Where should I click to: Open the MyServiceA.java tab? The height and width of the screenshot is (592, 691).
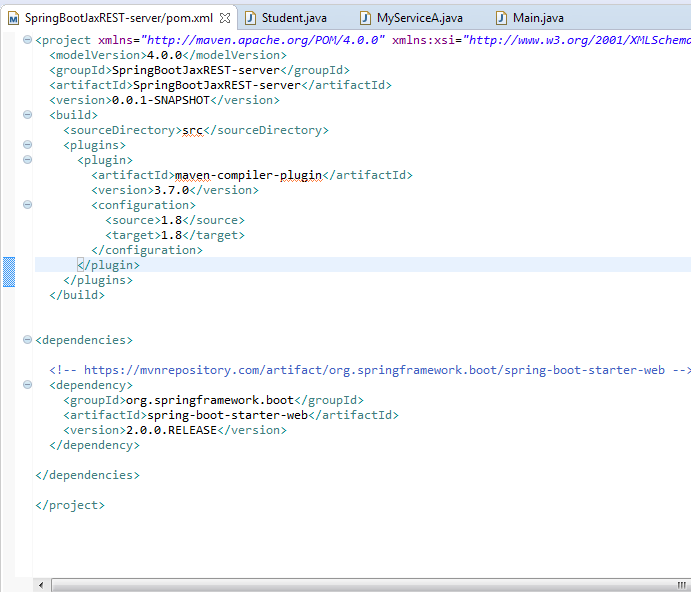pyautogui.click(x=420, y=18)
